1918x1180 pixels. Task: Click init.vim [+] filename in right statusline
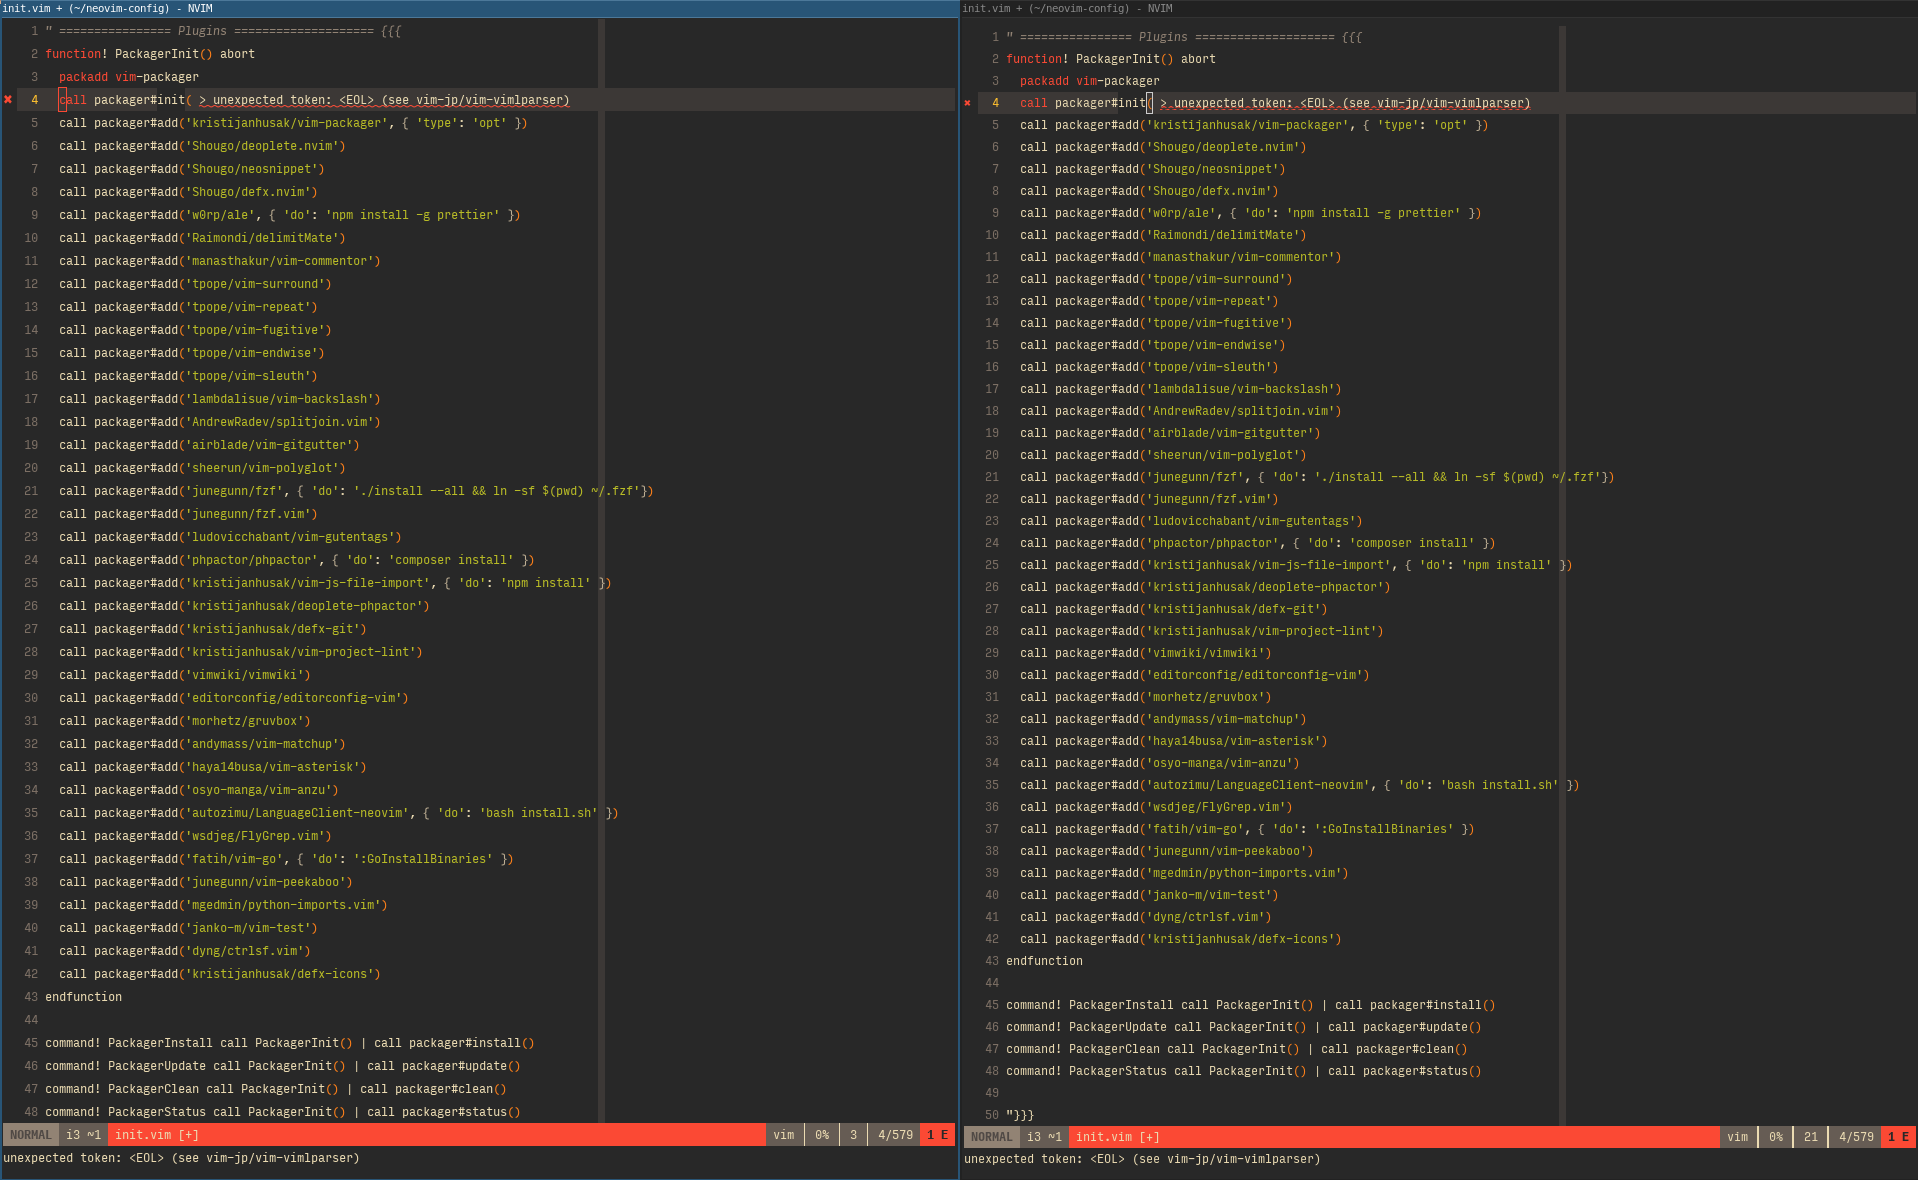[1118, 1137]
